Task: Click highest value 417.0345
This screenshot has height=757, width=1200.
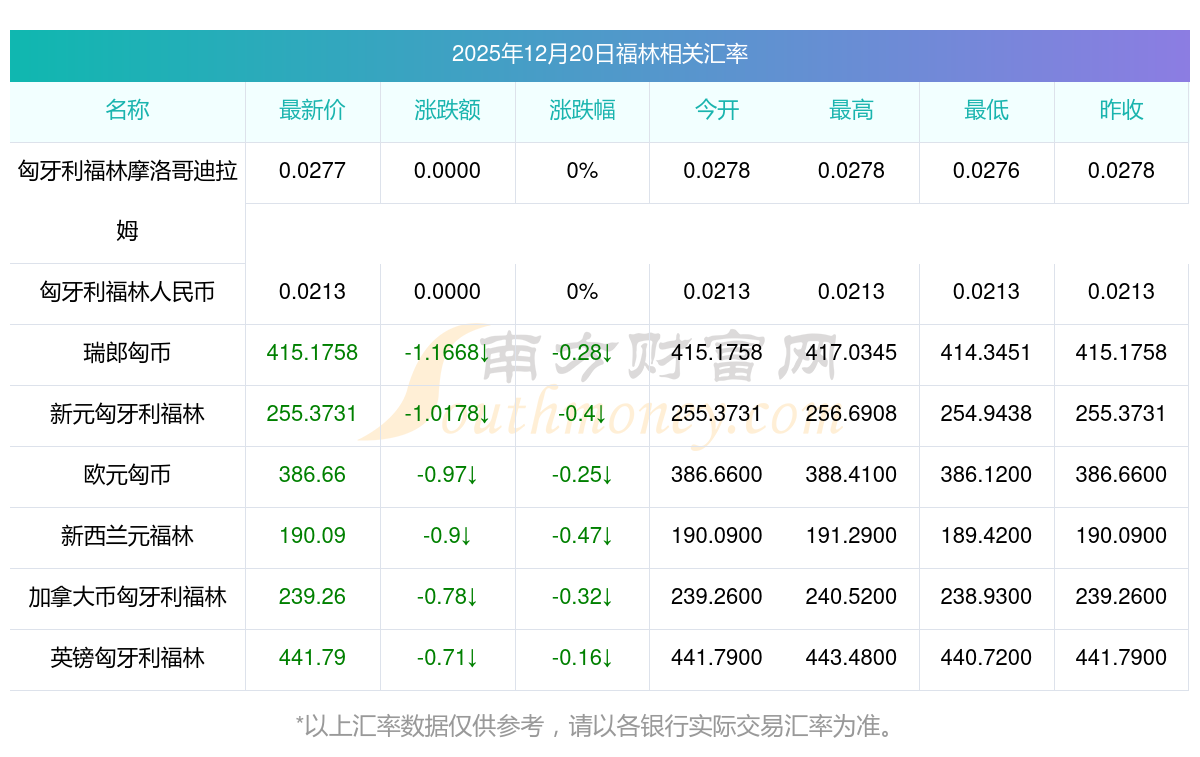Action: 852,353
